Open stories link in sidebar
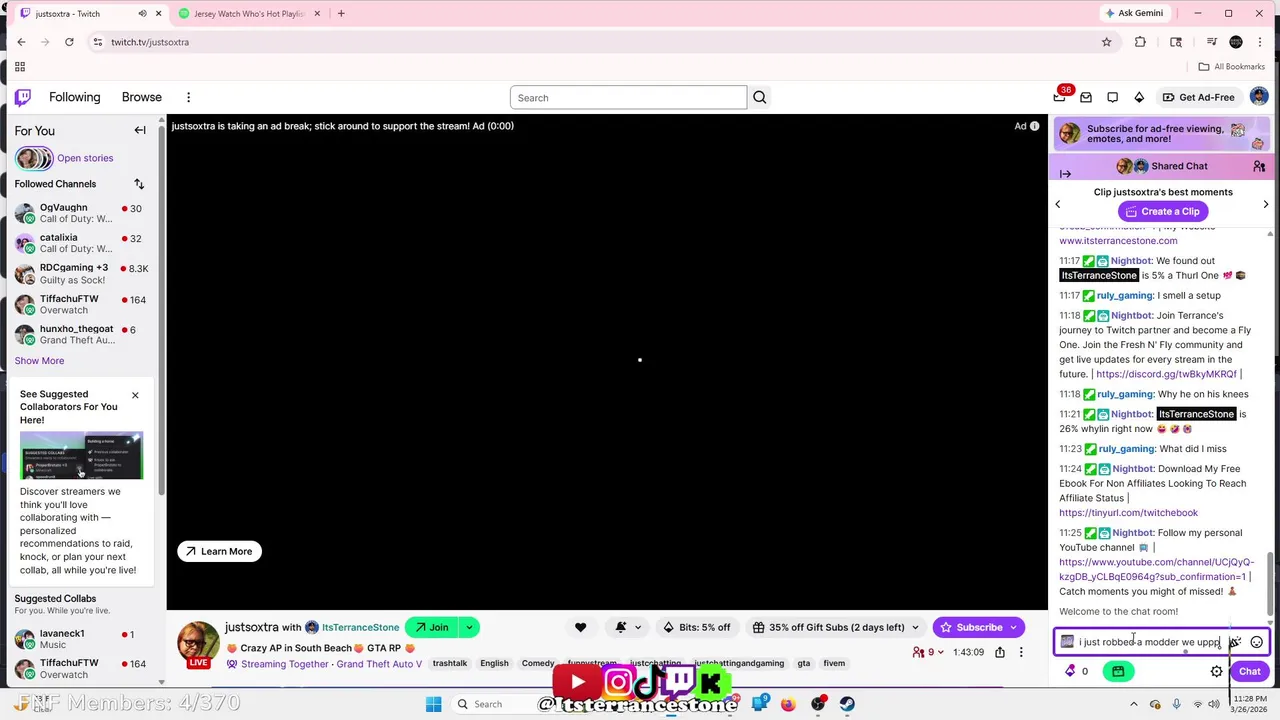The image size is (1280, 720). (85, 158)
